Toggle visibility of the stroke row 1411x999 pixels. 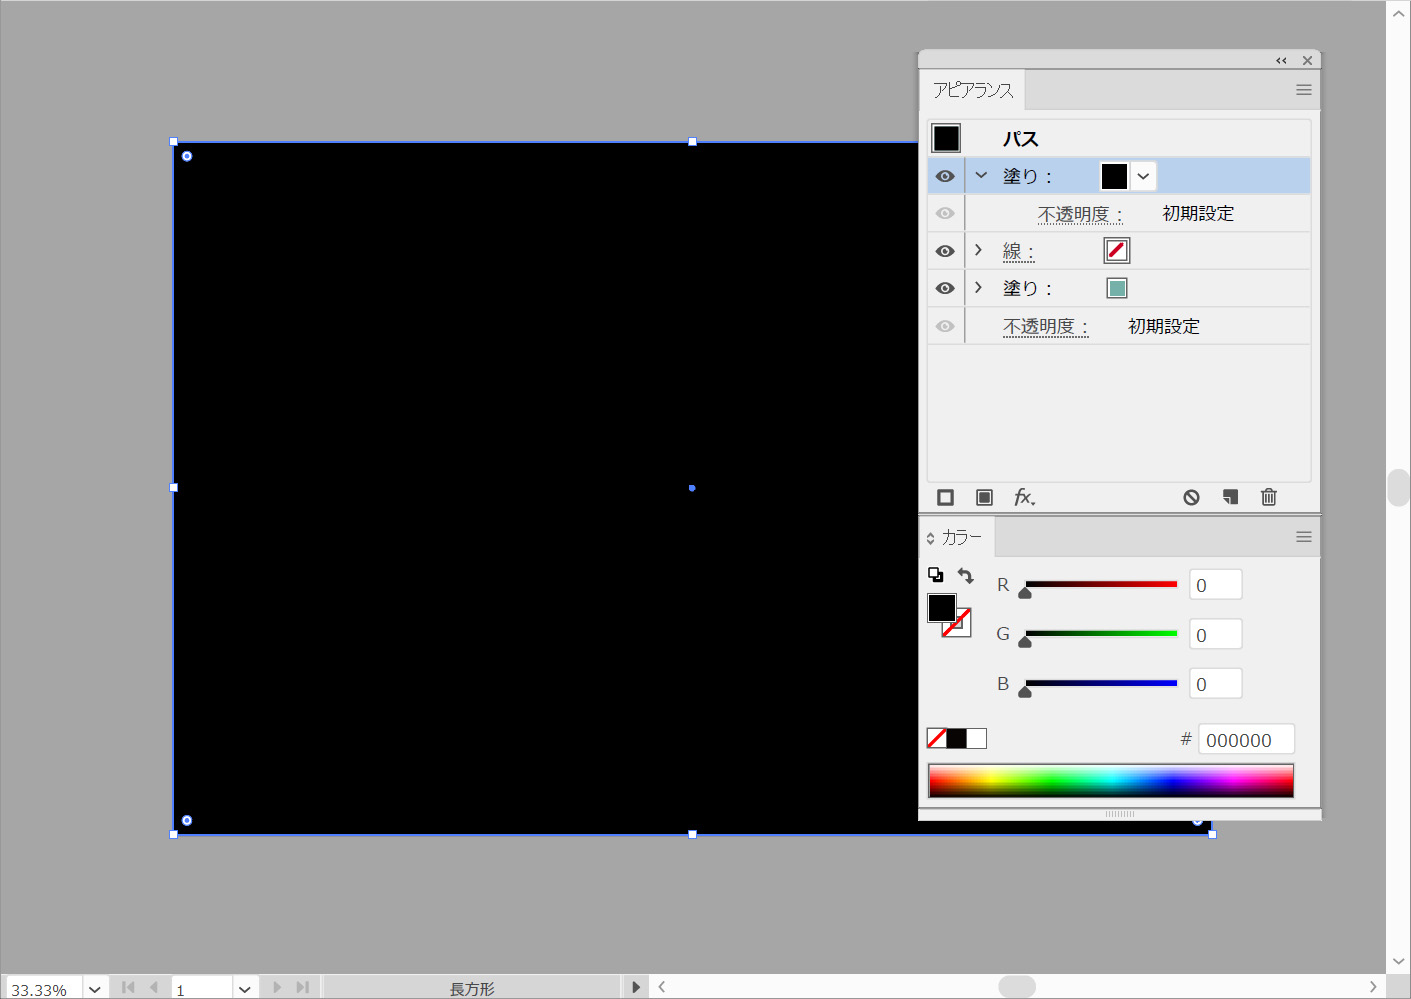[x=945, y=251]
